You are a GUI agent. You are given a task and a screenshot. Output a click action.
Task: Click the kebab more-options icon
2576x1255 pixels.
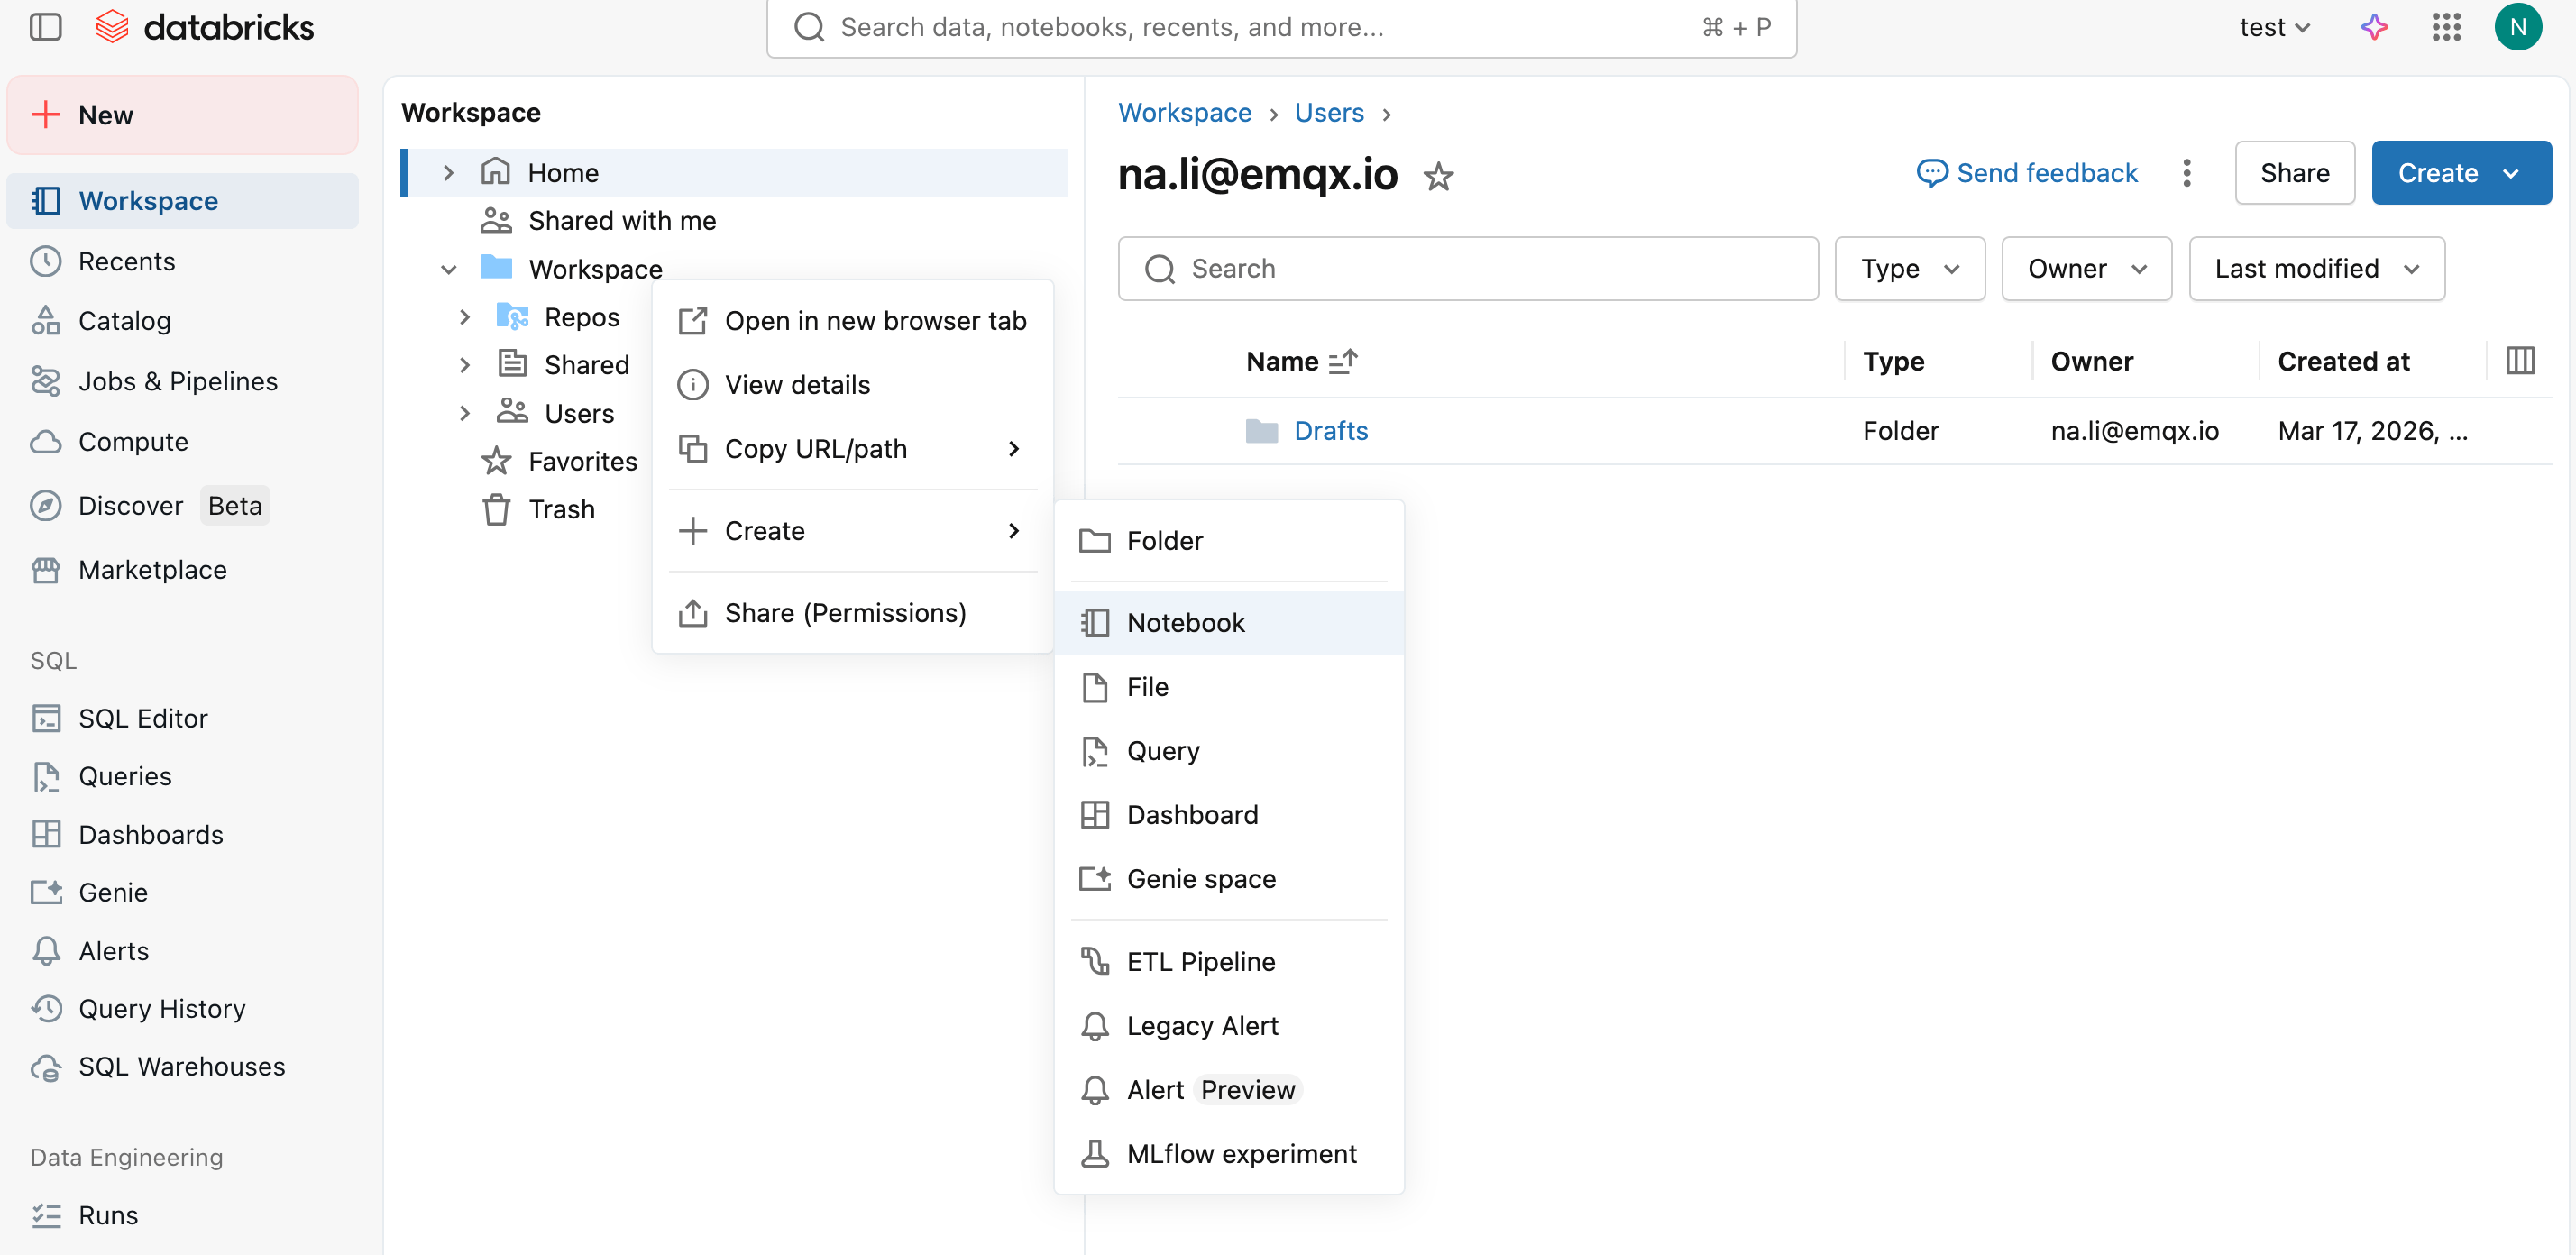click(x=2187, y=173)
